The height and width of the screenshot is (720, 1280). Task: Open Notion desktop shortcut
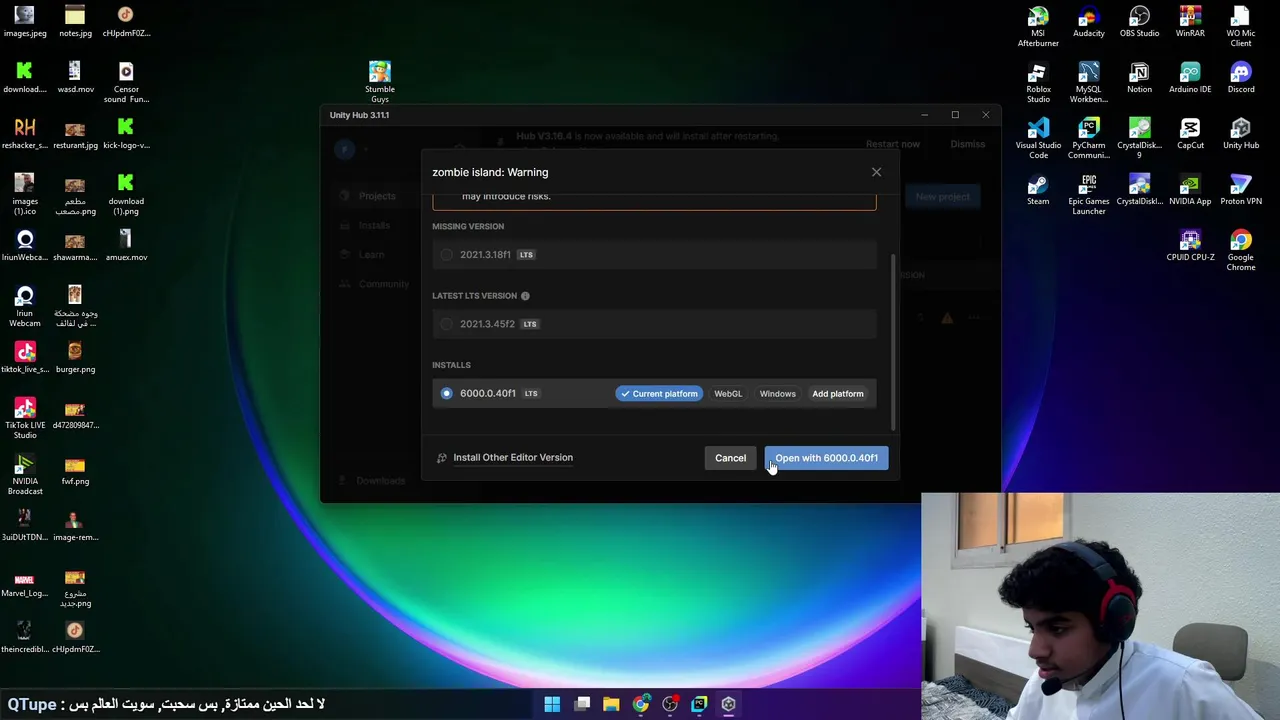(x=1139, y=78)
